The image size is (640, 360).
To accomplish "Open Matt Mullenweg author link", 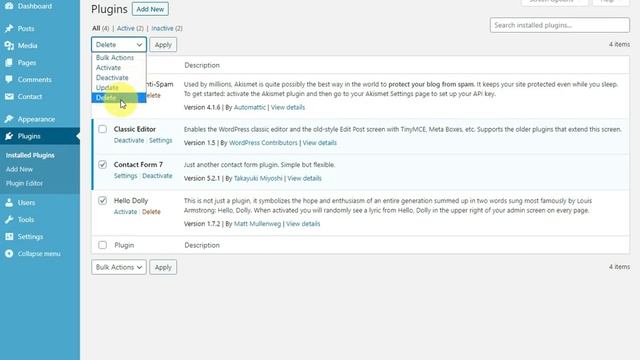I will point(258,224).
